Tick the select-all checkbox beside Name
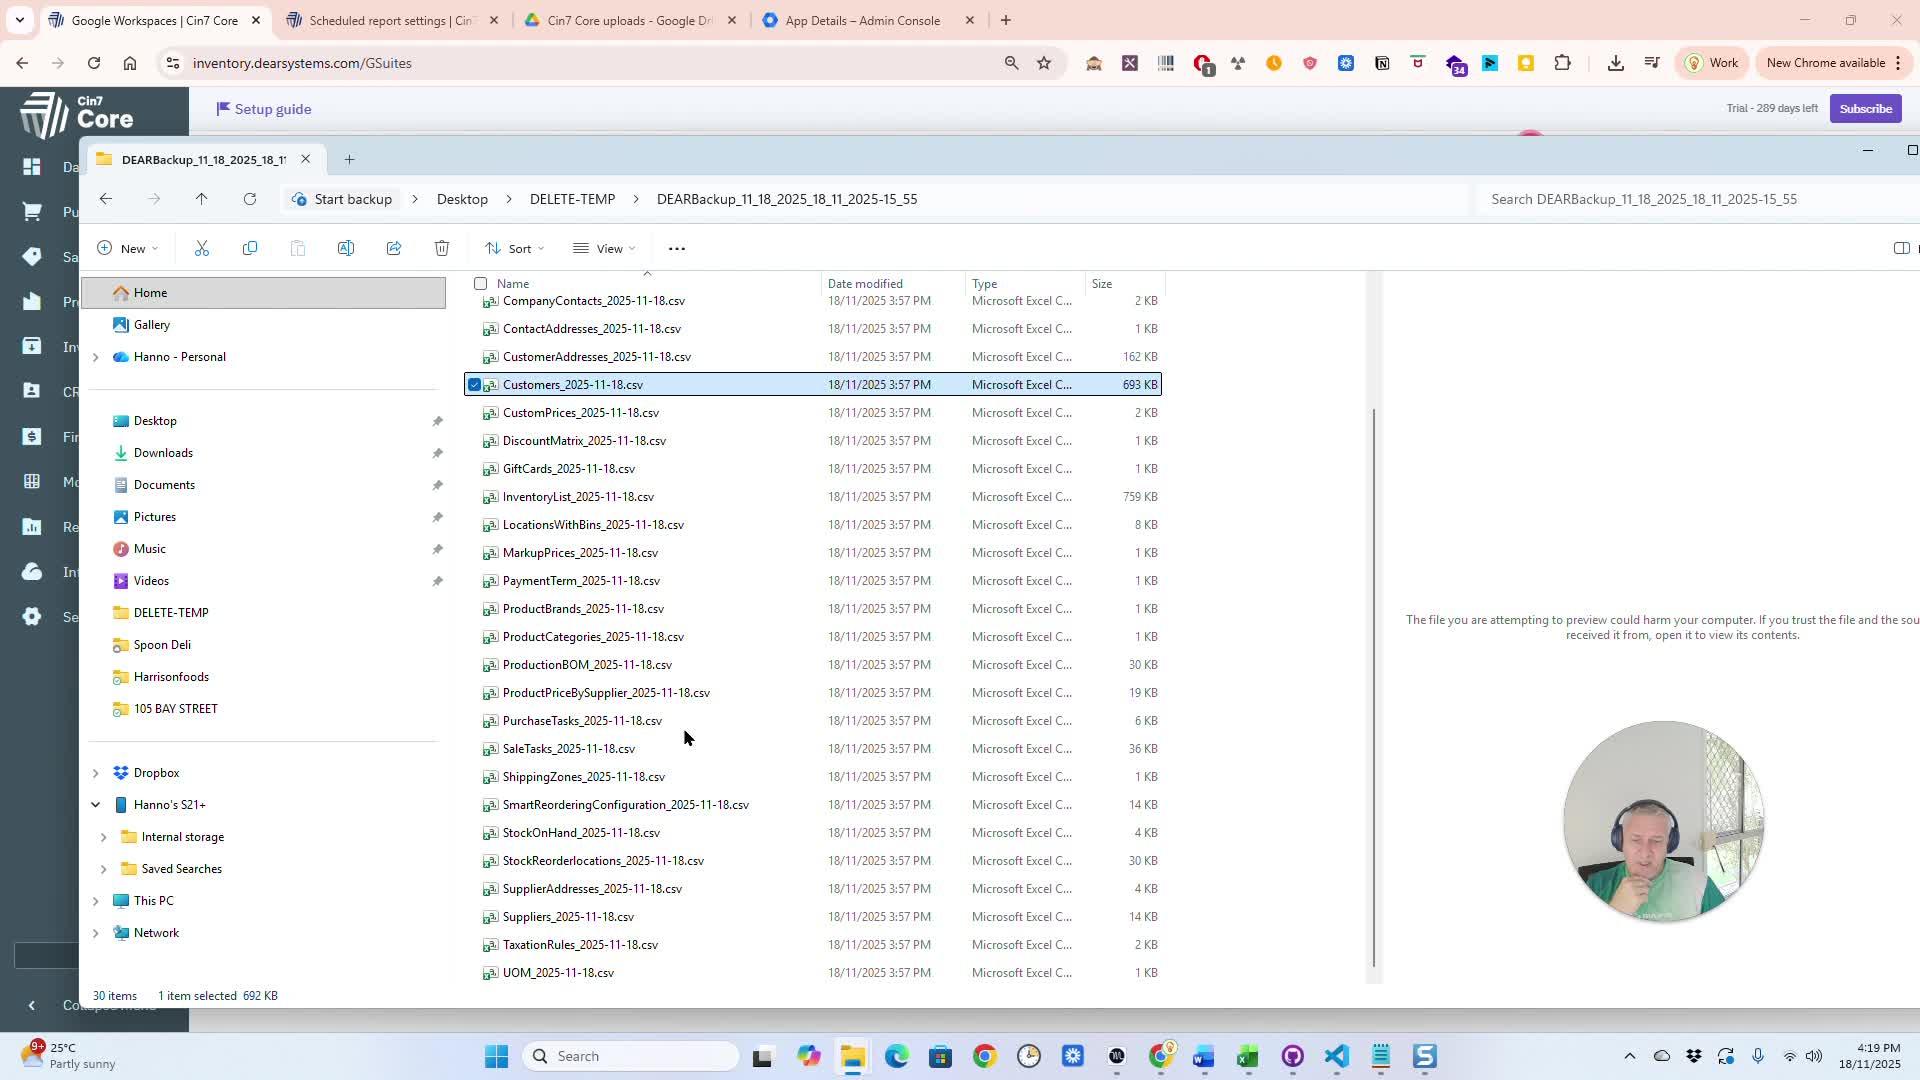The height and width of the screenshot is (1080, 1920). coord(481,284)
